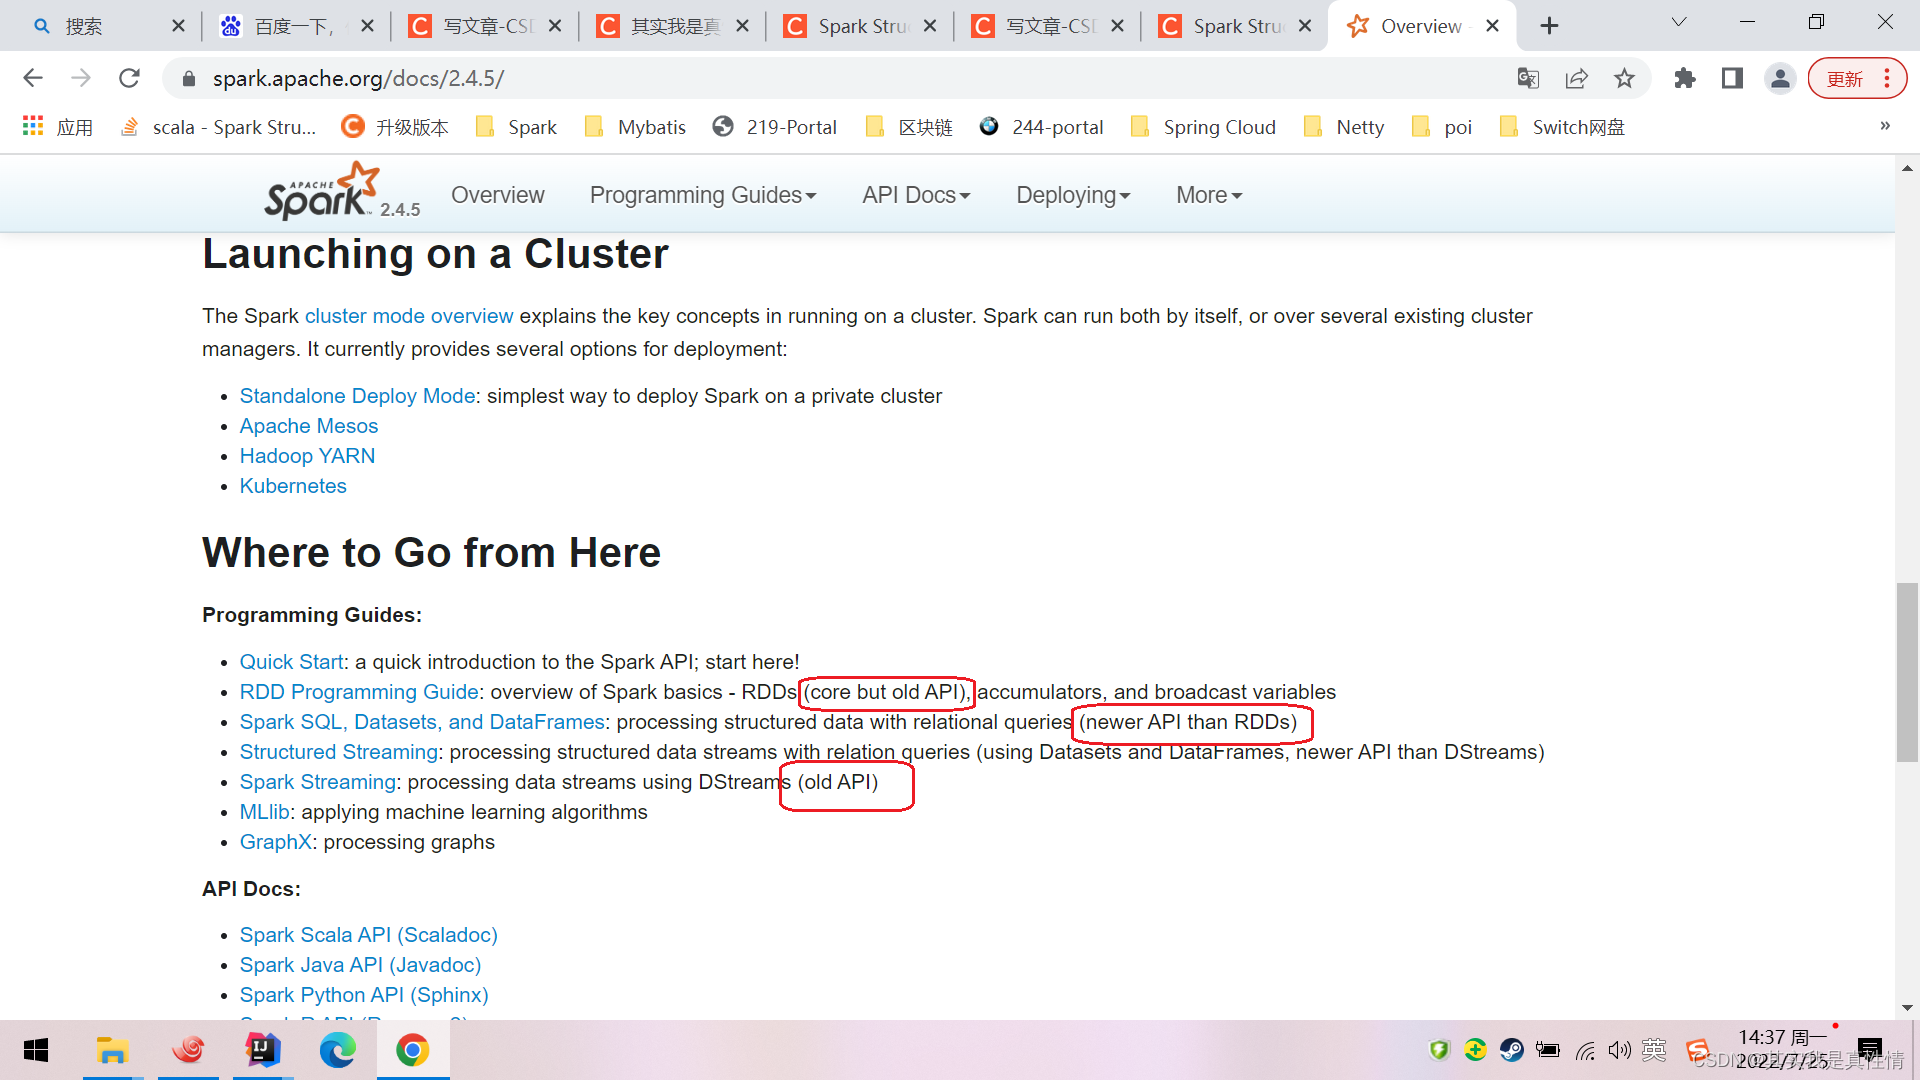The width and height of the screenshot is (1920, 1080).
Task: Expand the API Docs menu
Action: (916, 195)
